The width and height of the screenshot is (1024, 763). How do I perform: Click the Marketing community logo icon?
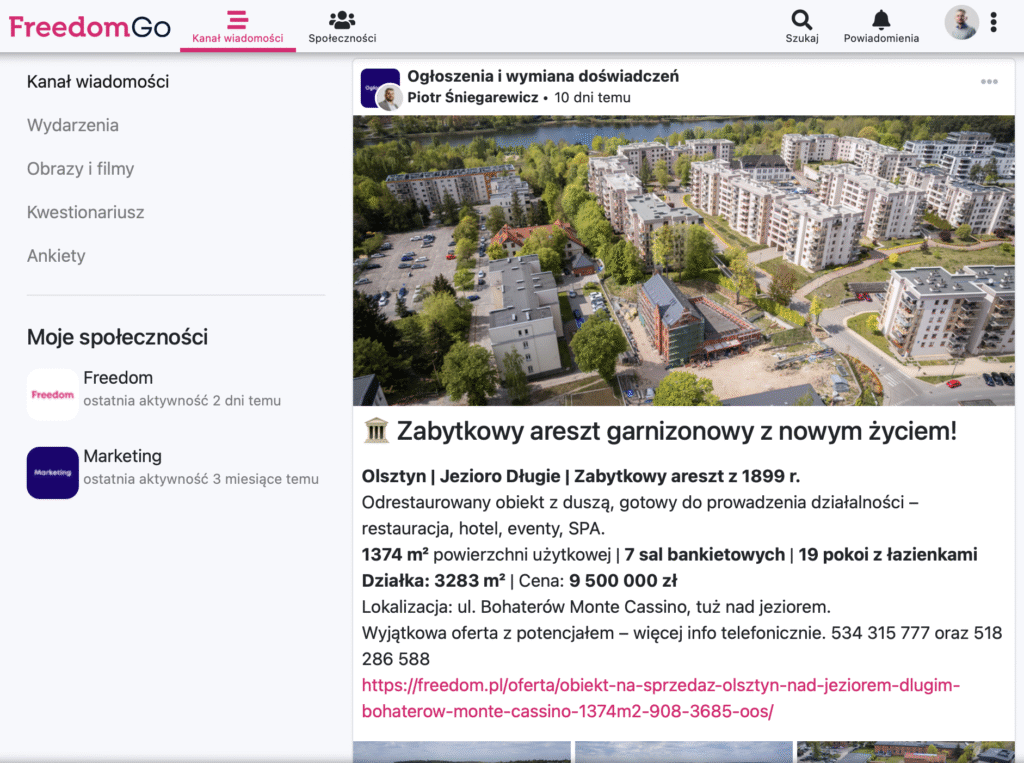tap(53, 472)
